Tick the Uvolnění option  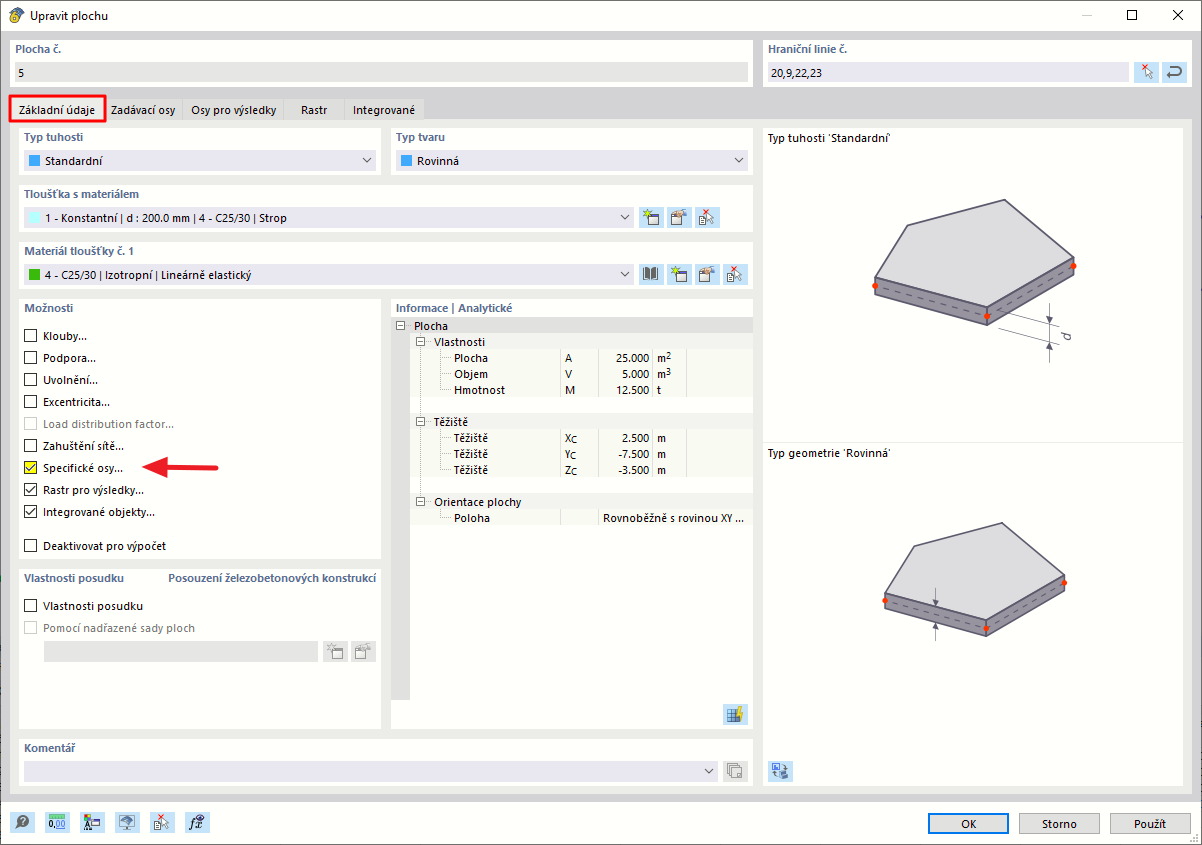(31, 380)
